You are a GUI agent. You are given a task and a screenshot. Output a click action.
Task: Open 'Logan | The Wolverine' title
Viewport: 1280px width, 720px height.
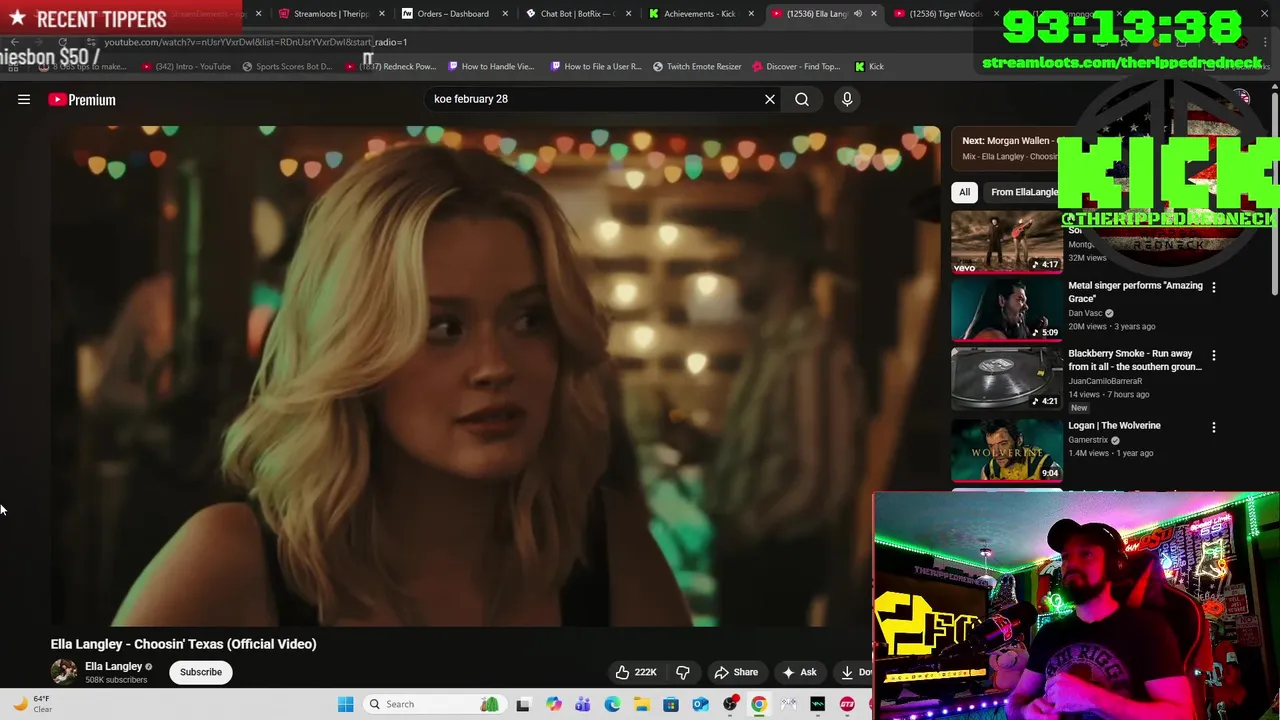1114,426
